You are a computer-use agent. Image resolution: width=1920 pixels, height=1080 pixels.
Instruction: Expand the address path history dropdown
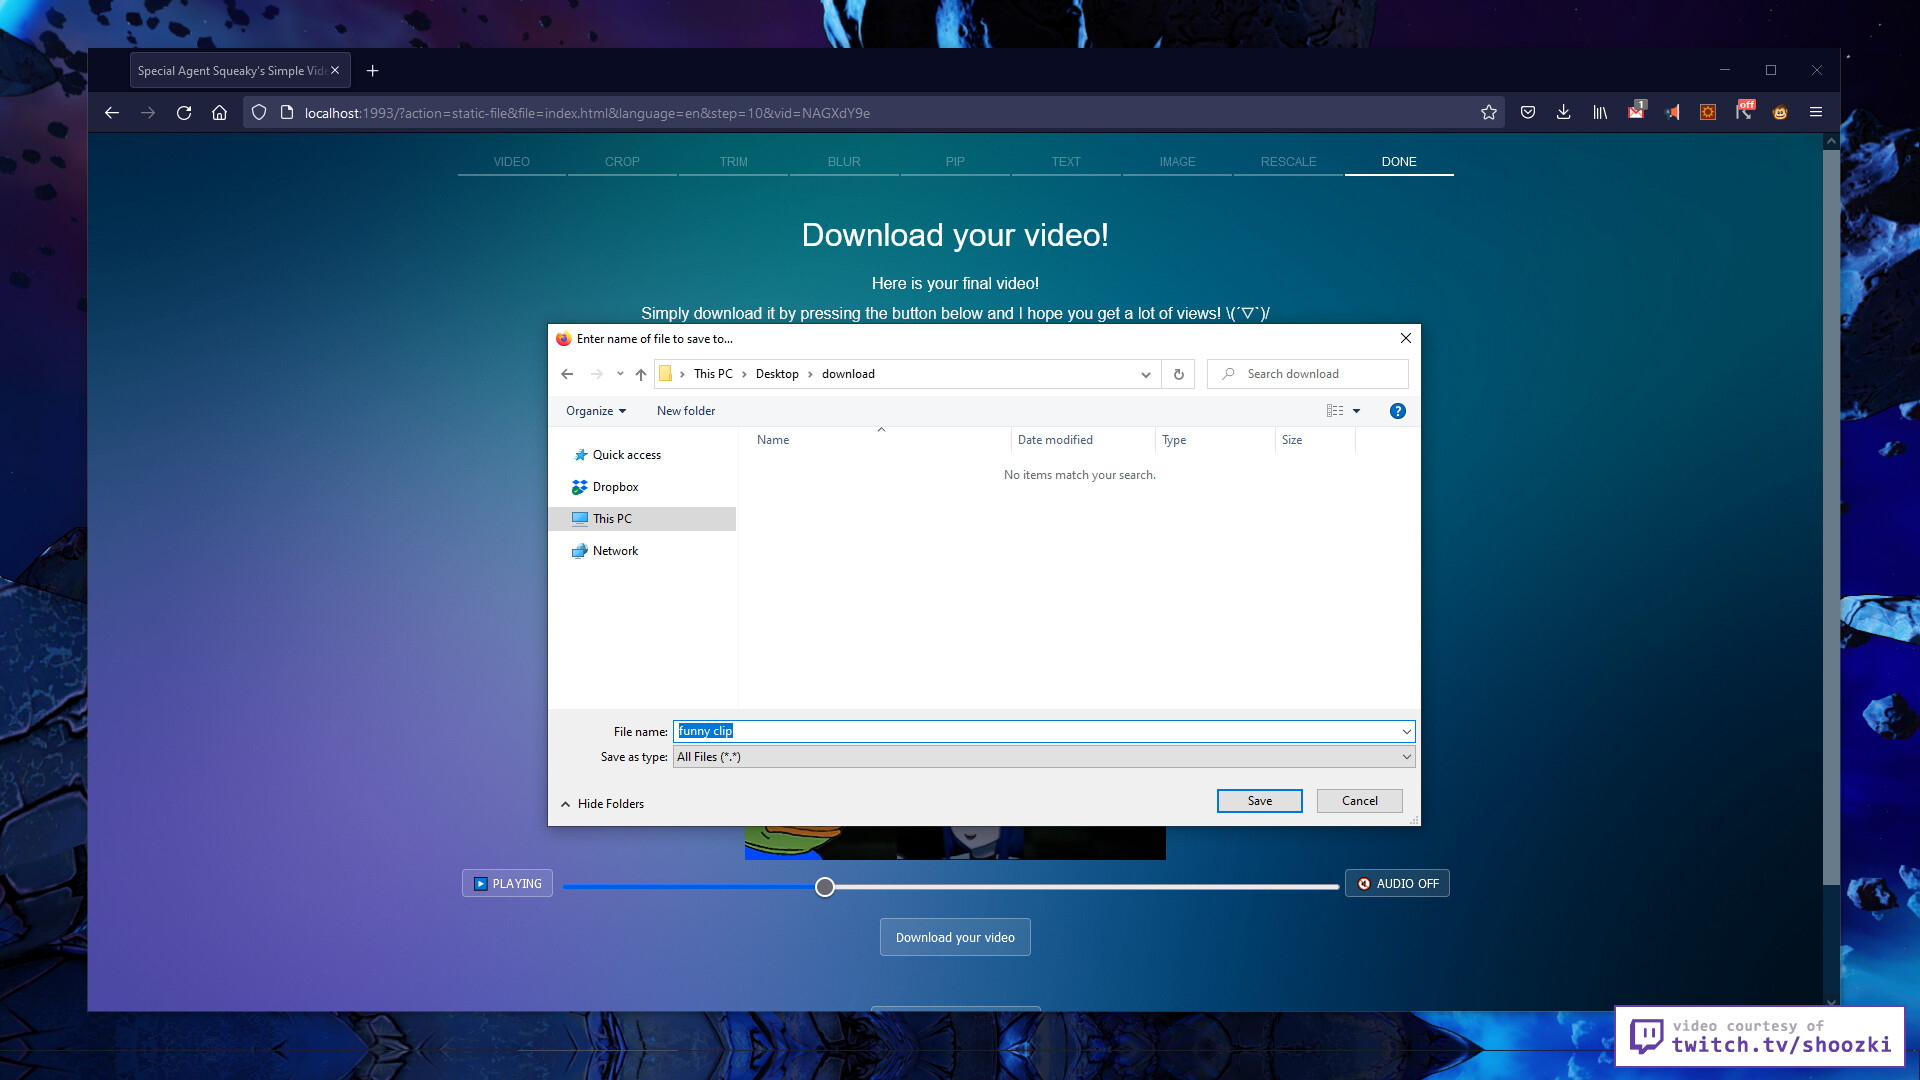(x=1146, y=374)
